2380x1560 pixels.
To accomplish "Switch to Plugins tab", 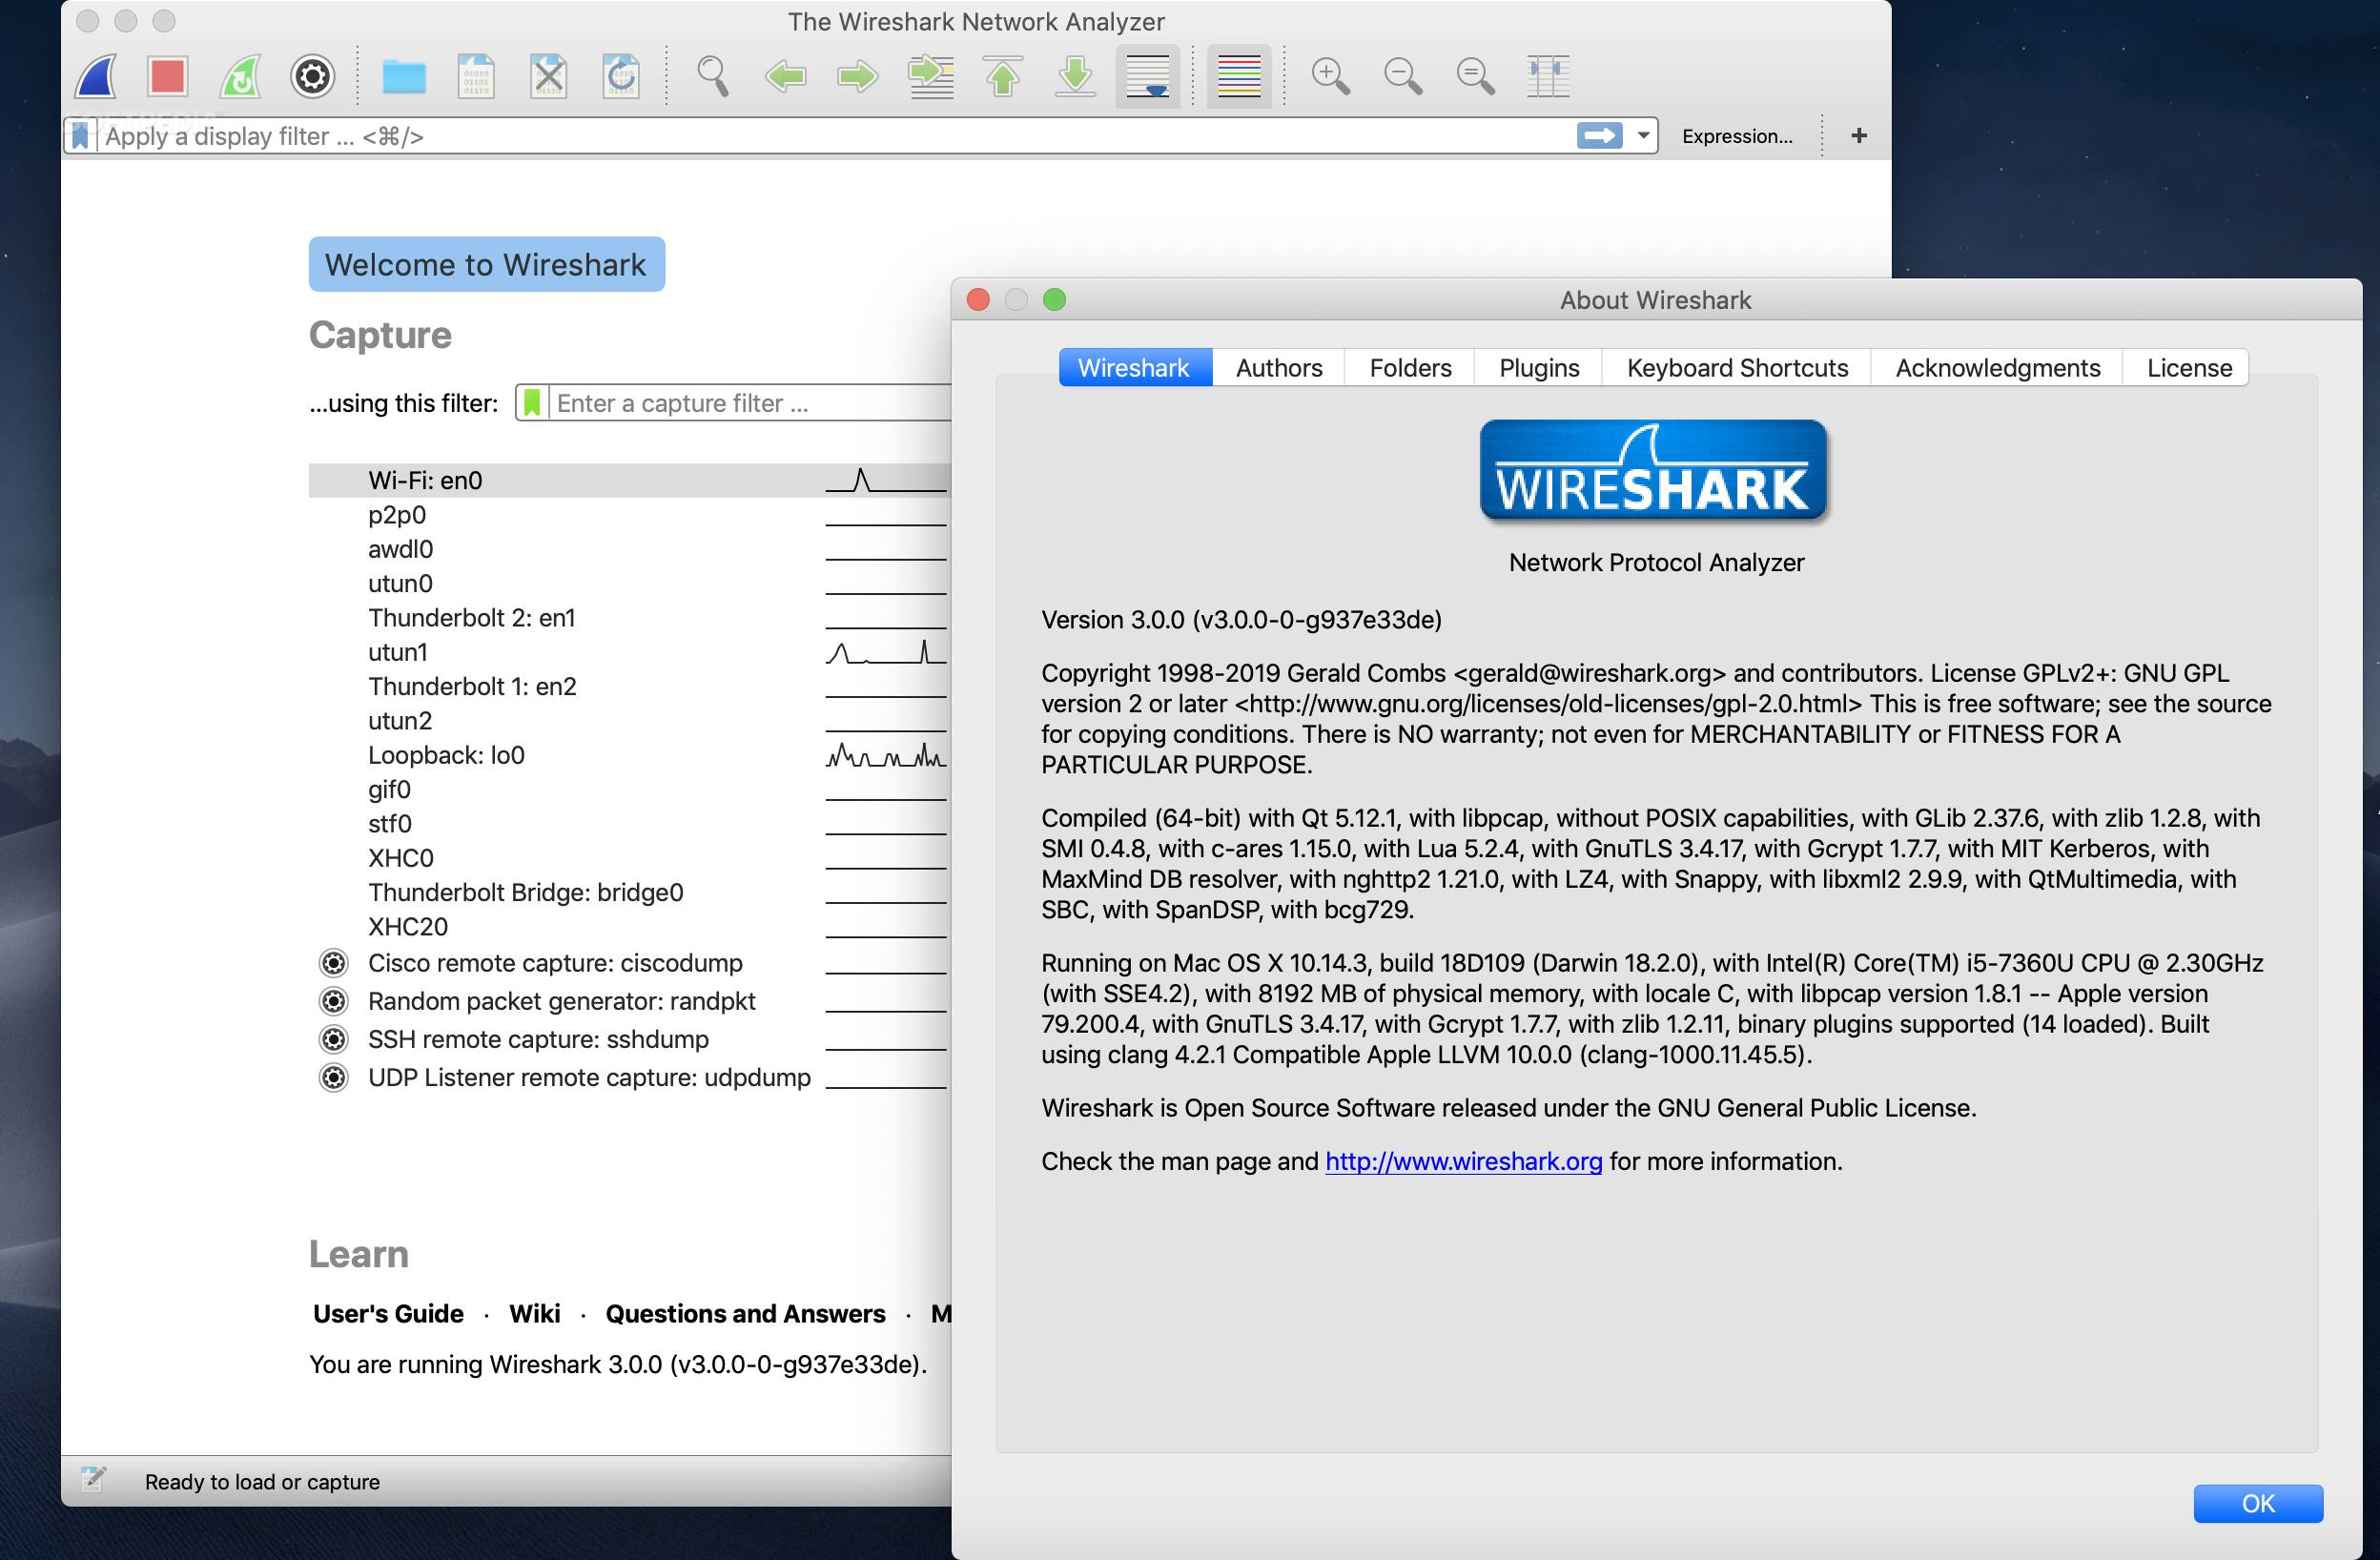I will 1539,368.
